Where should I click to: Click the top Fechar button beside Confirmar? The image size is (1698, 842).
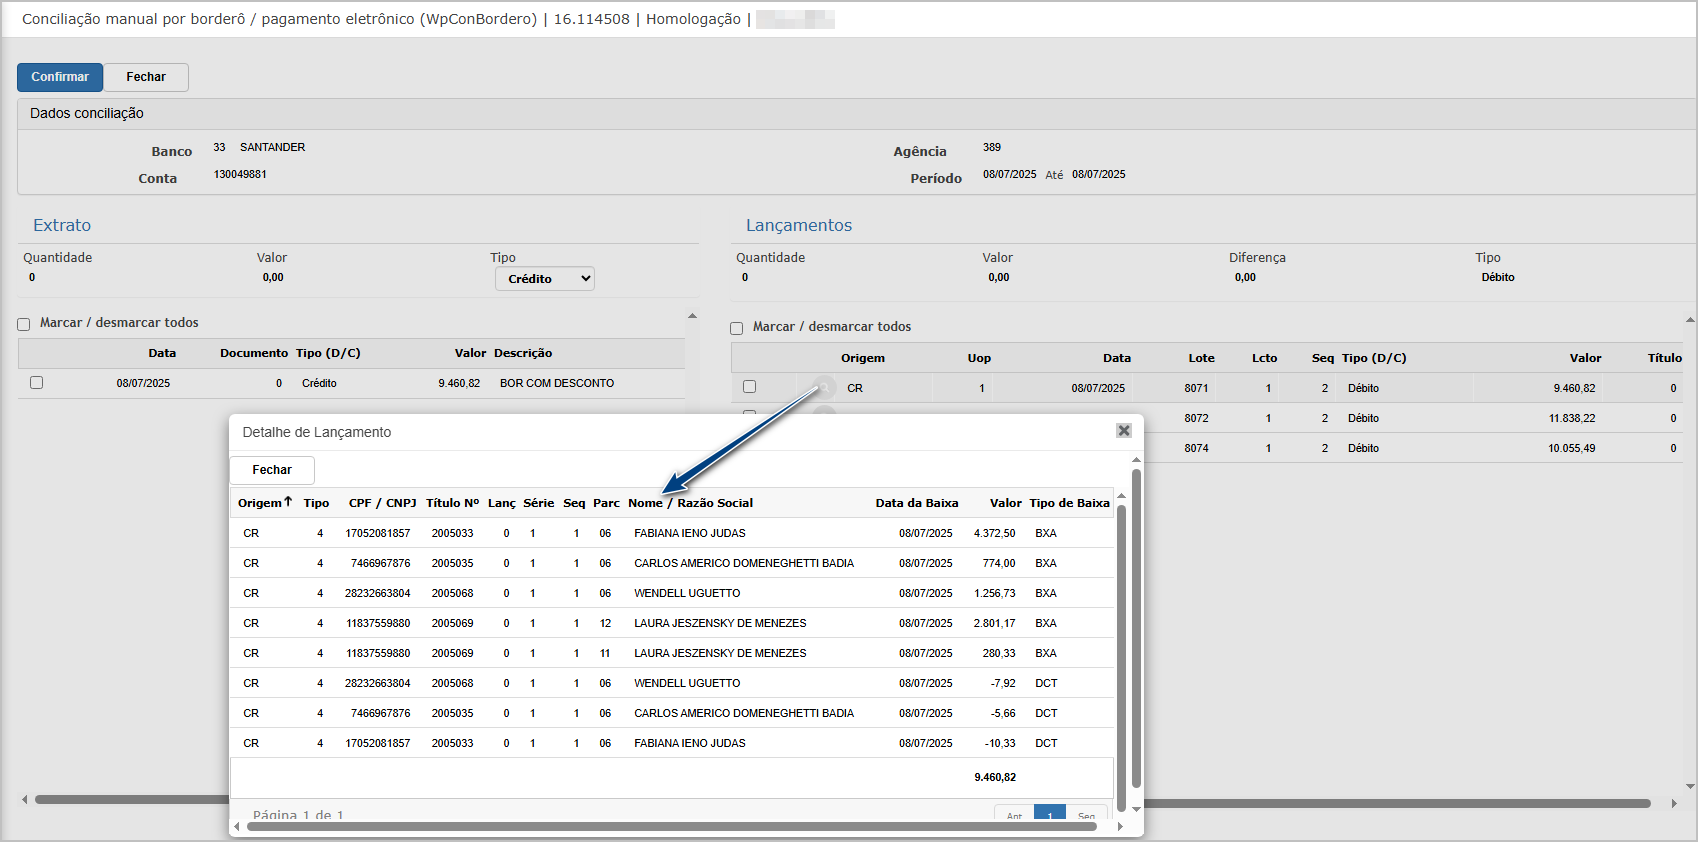tap(146, 77)
